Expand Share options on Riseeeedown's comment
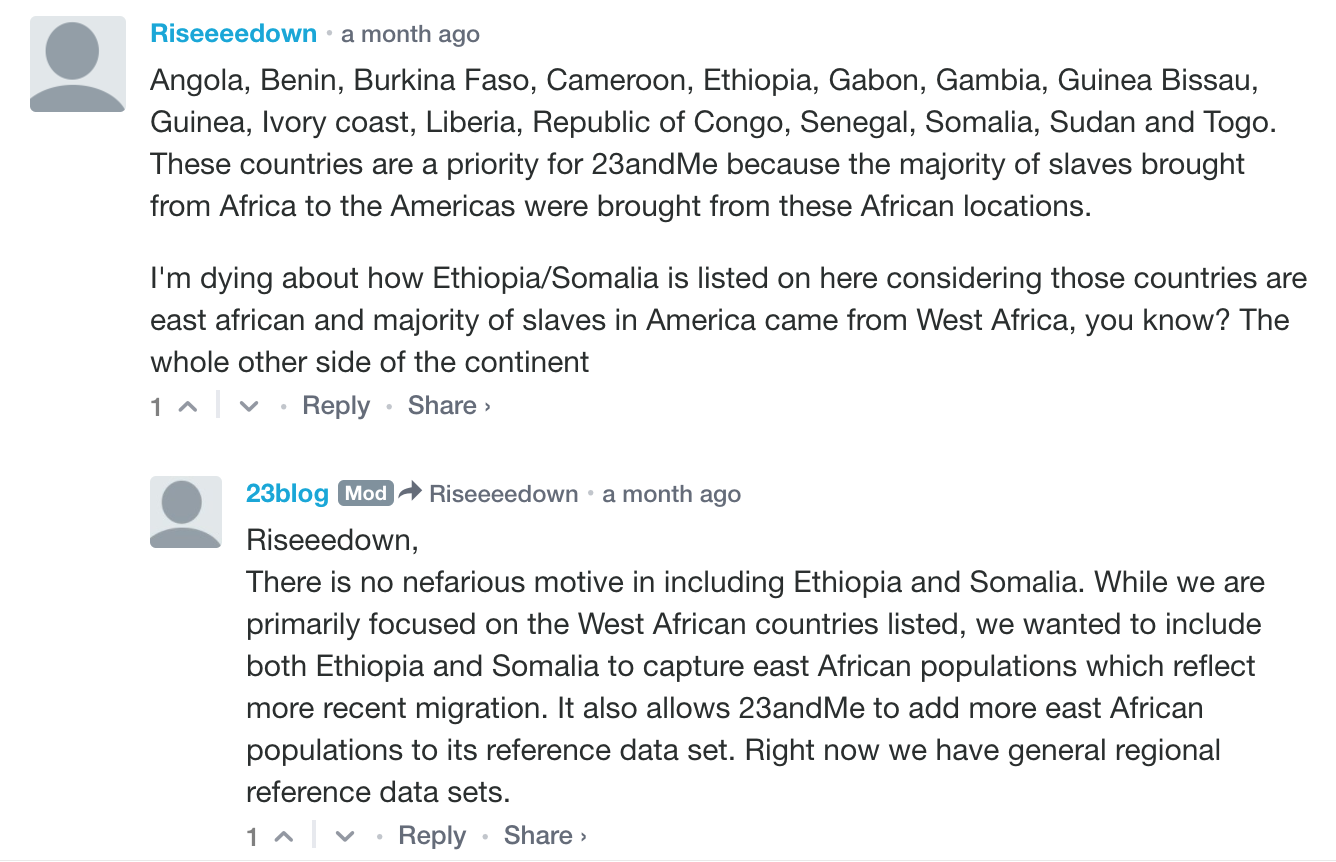This screenshot has height=862, width=1336. (x=448, y=406)
